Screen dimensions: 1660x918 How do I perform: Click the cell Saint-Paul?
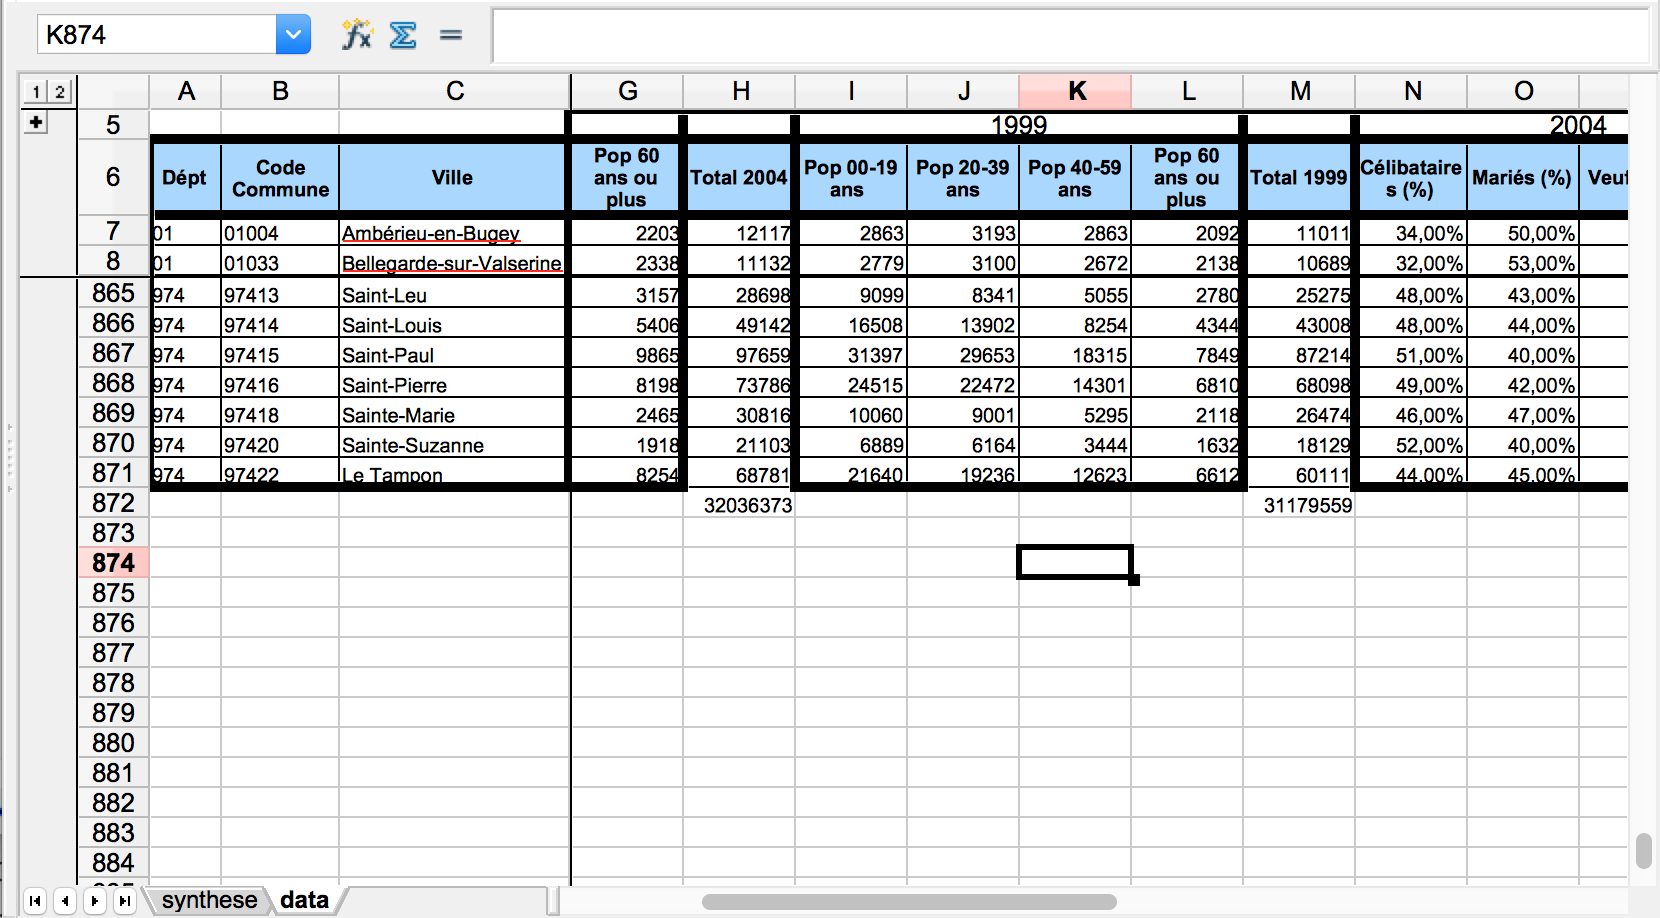(x=453, y=355)
